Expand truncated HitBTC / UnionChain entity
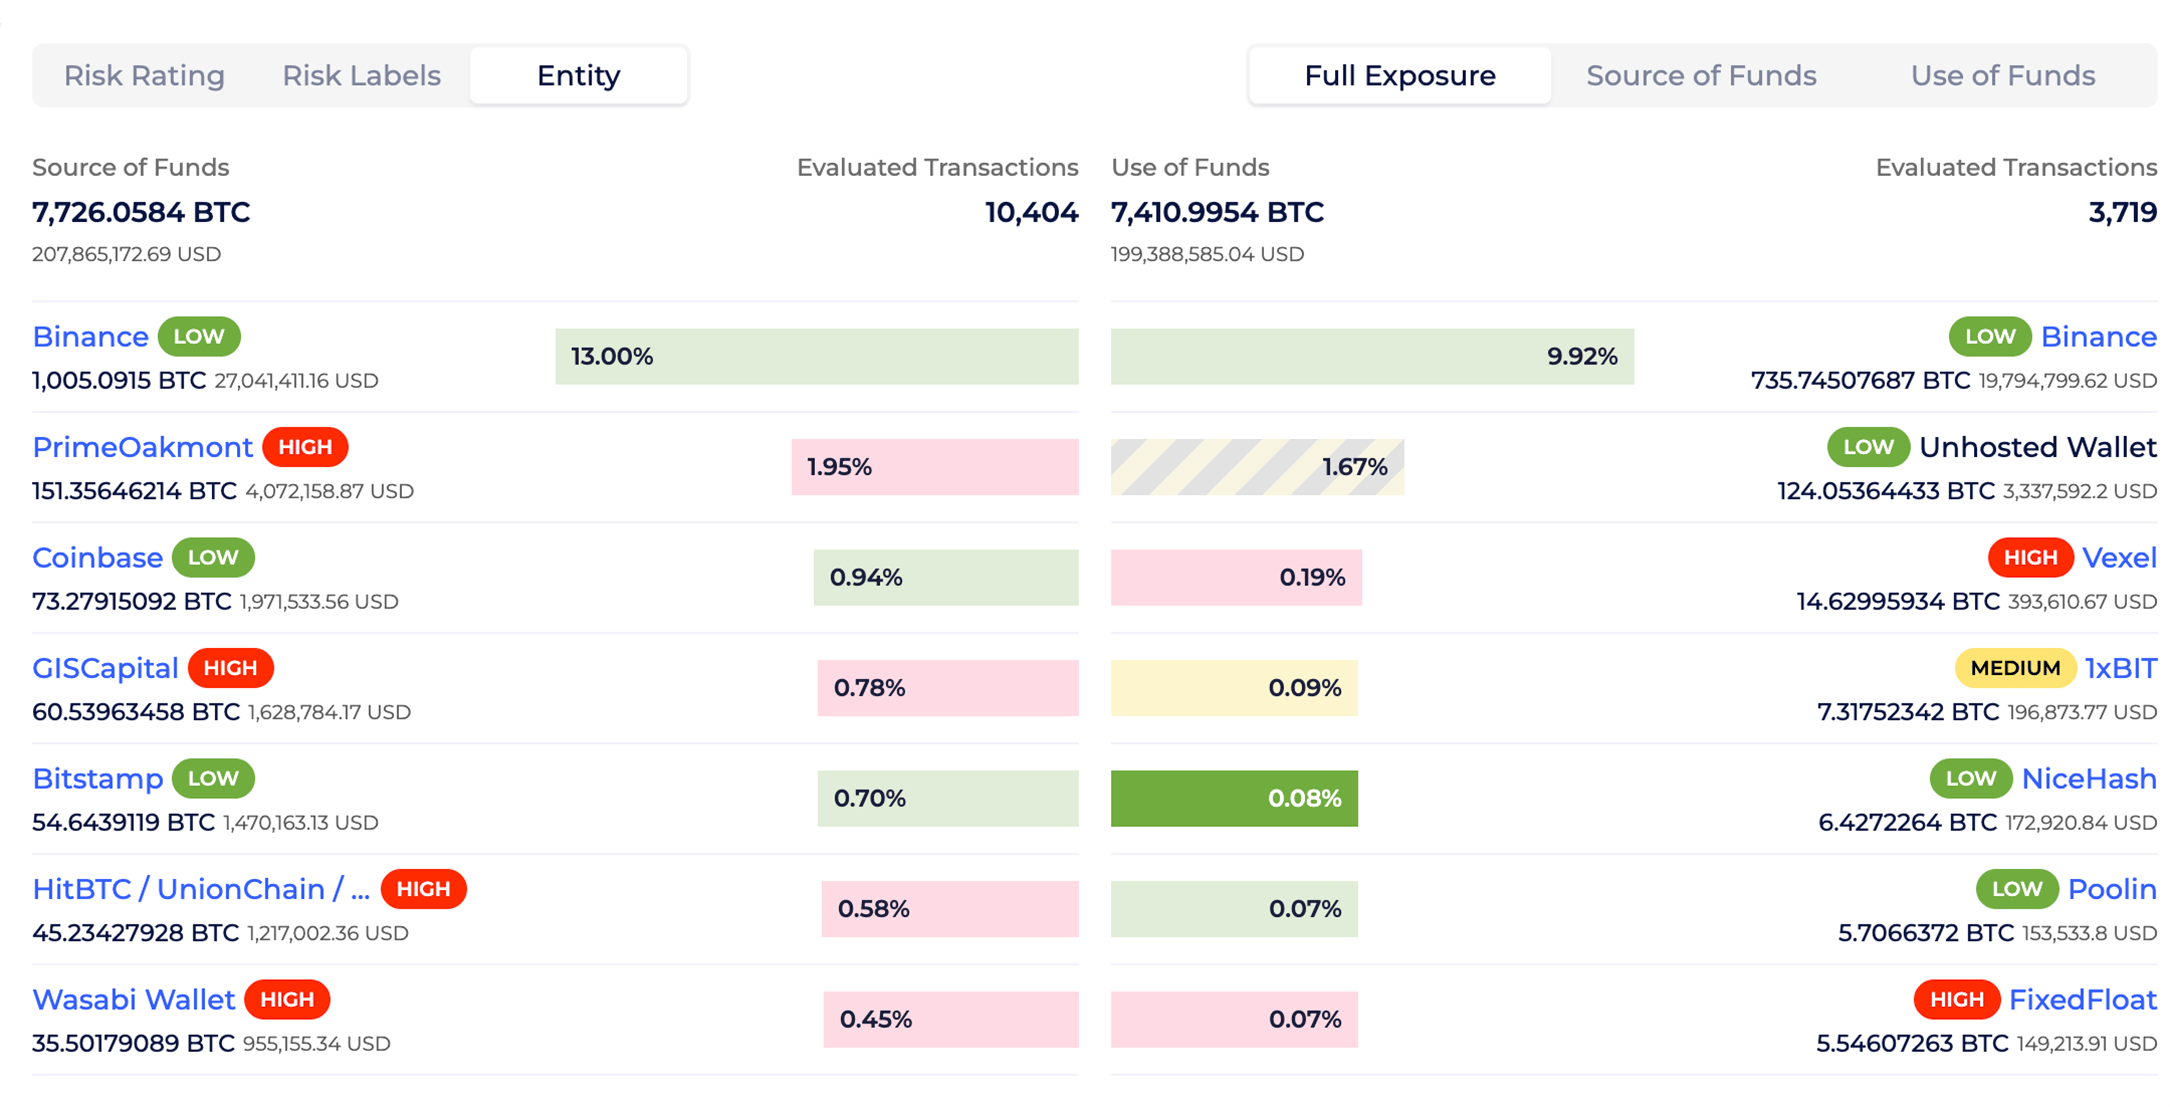Viewport: 2170px width, 1107px height. pyautogui.click(x=200, y=889)
